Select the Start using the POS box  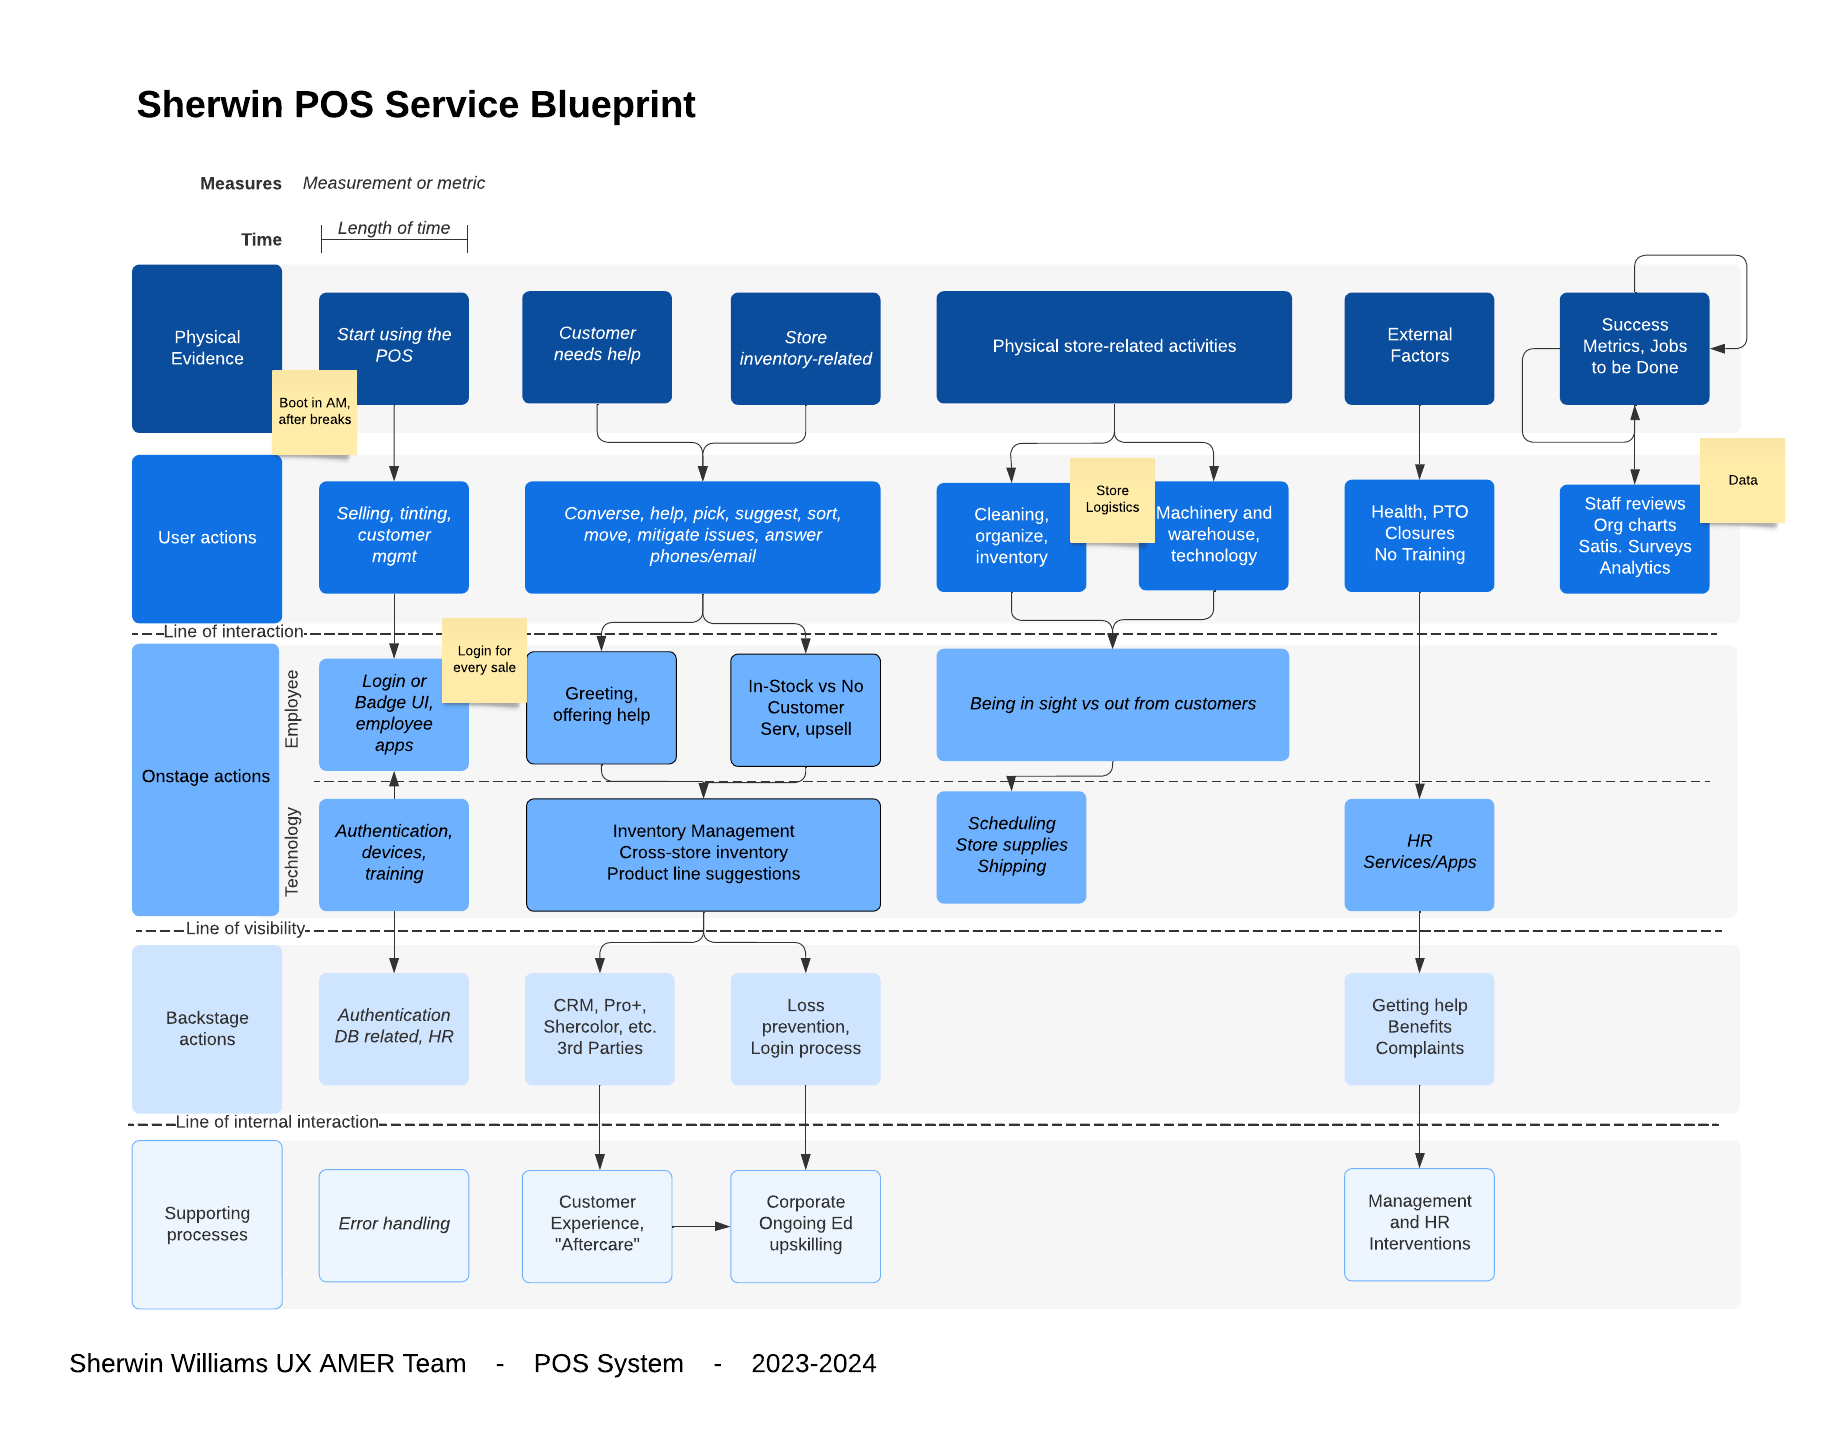click(x=394, y=348)
